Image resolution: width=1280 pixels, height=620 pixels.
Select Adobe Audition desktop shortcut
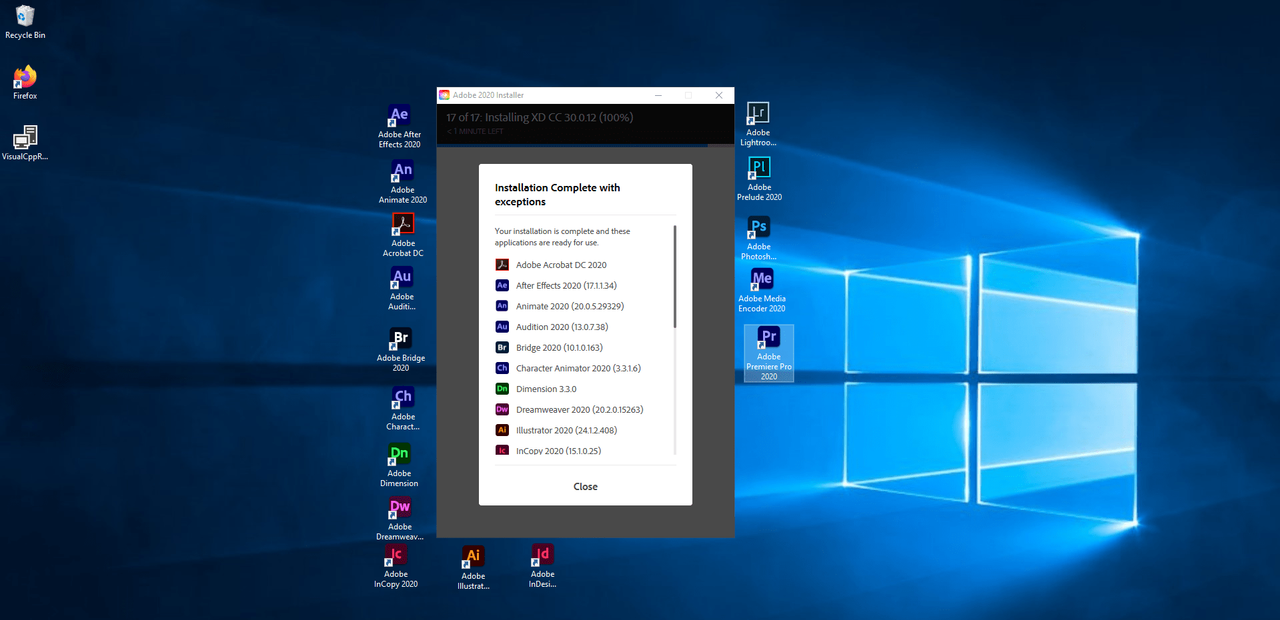[401, 290]
